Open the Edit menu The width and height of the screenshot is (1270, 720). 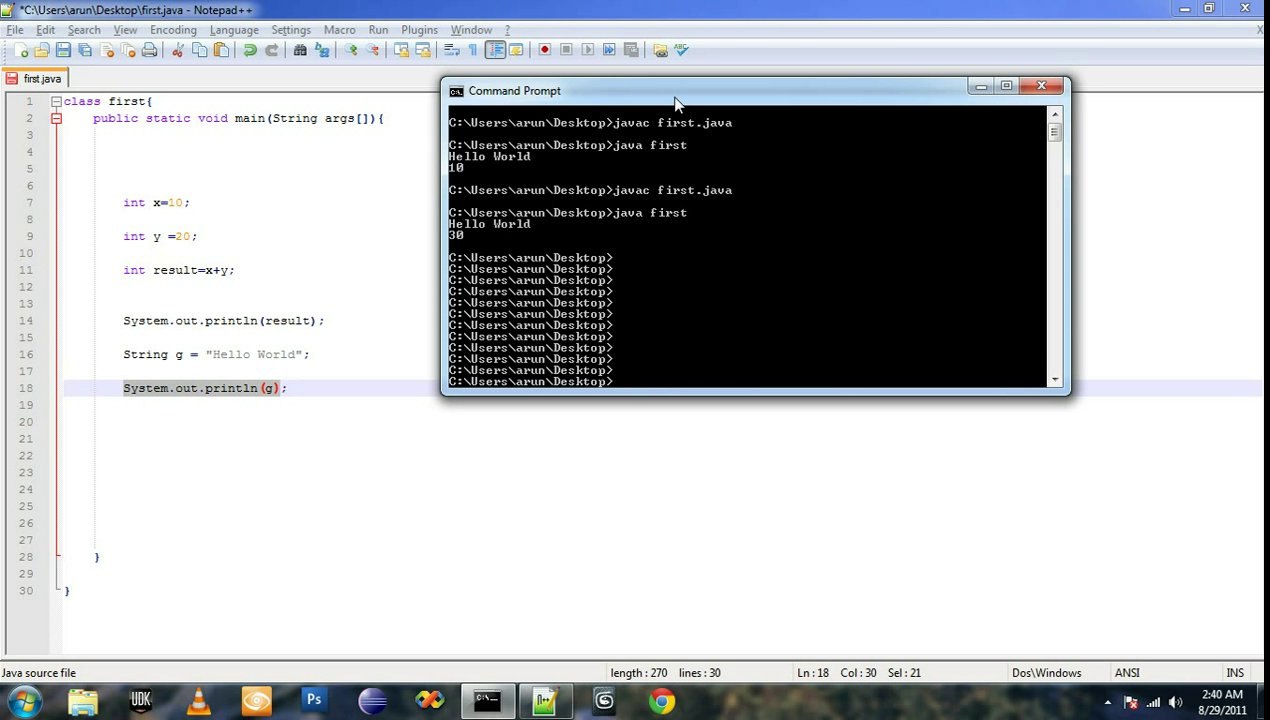[x=45, y=30]
